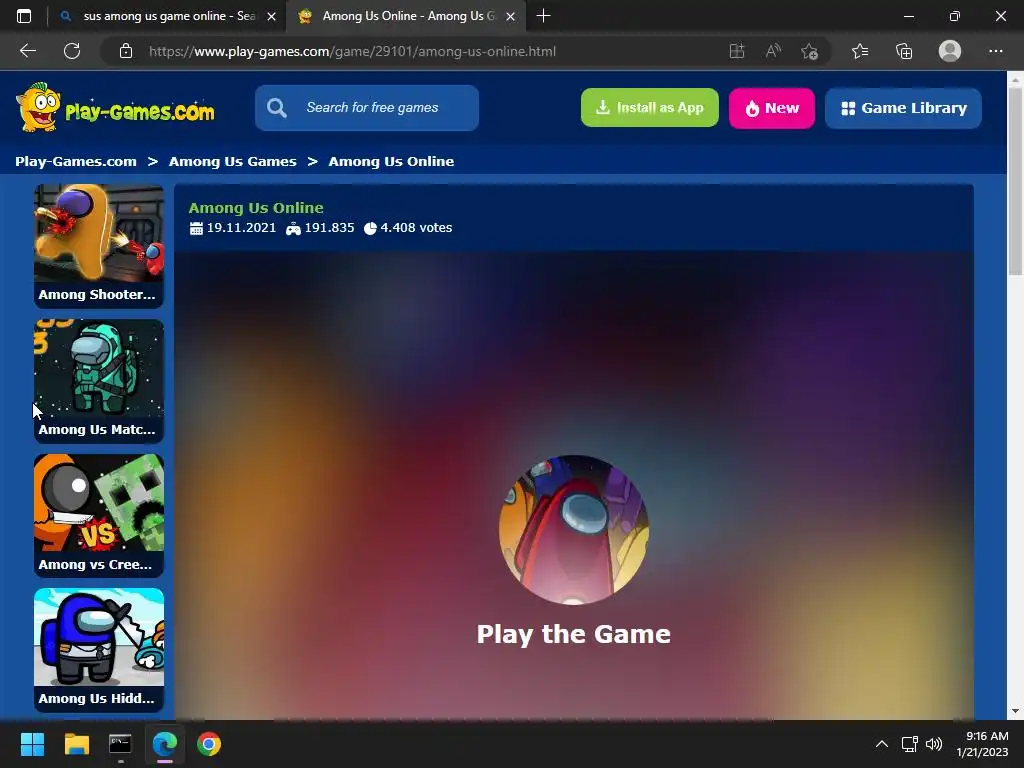Open the Favorites list icon

860,51
